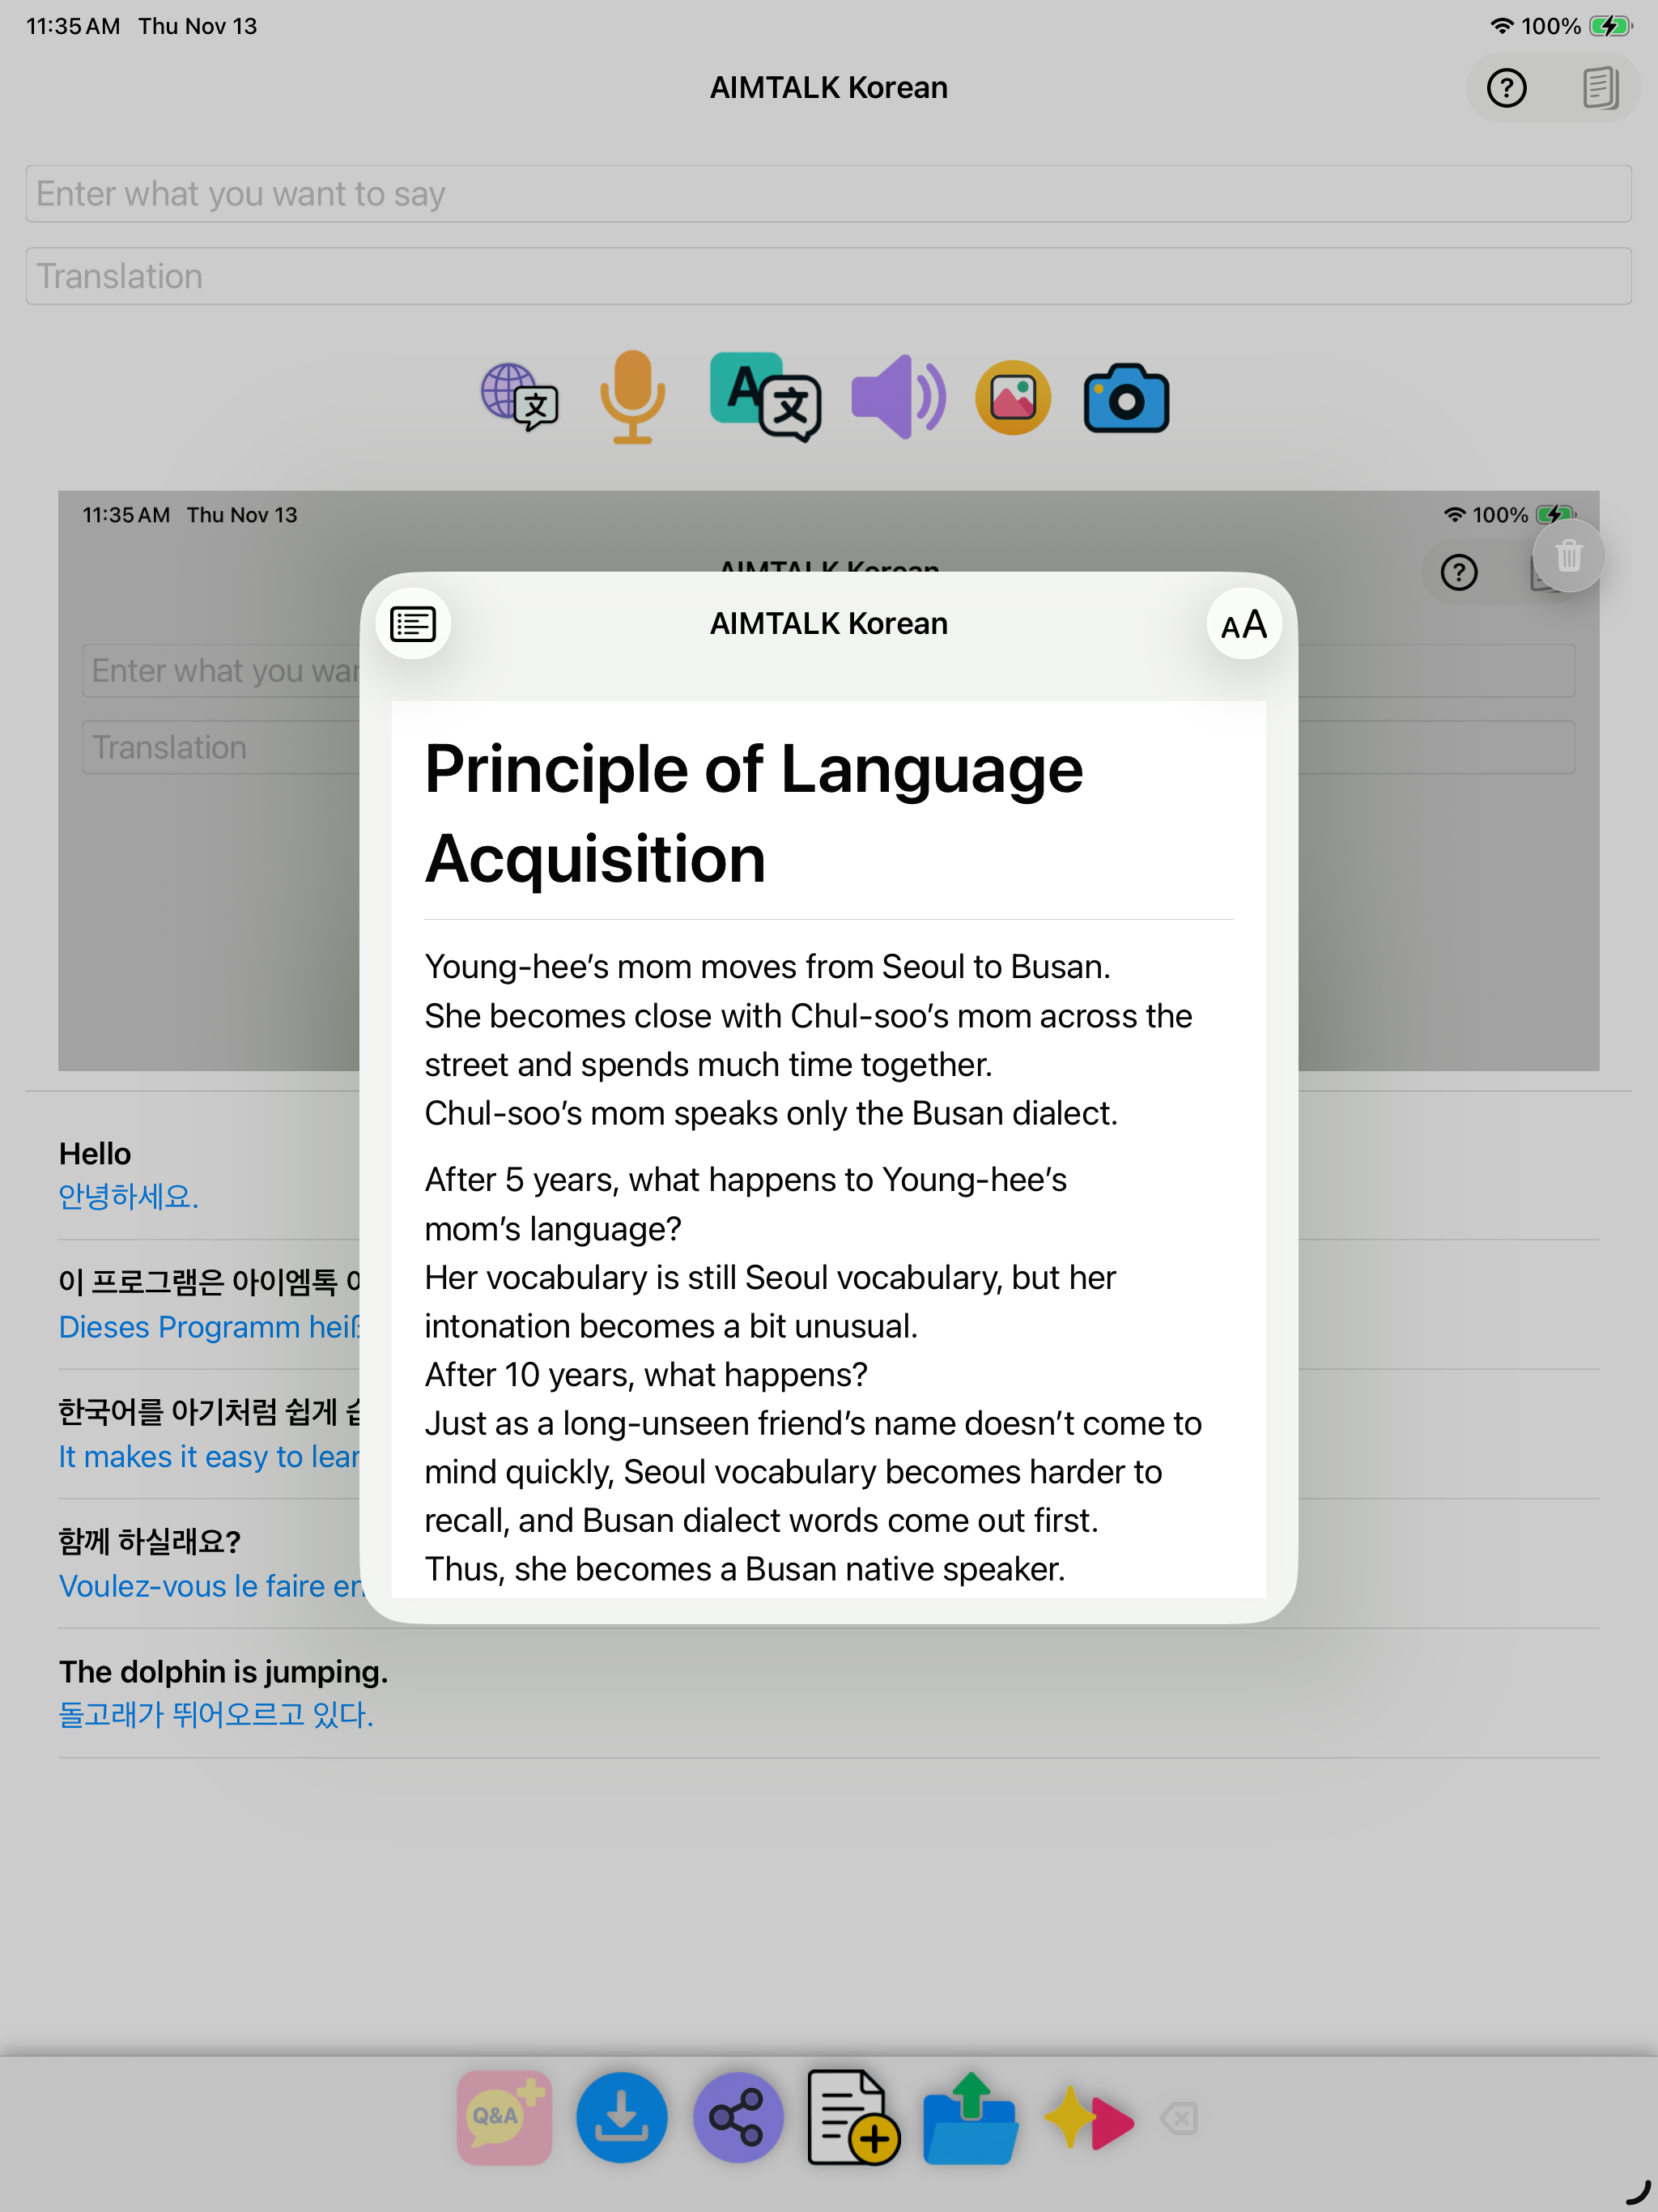Tap the pink Q&A plus icon

[505, 2117]
